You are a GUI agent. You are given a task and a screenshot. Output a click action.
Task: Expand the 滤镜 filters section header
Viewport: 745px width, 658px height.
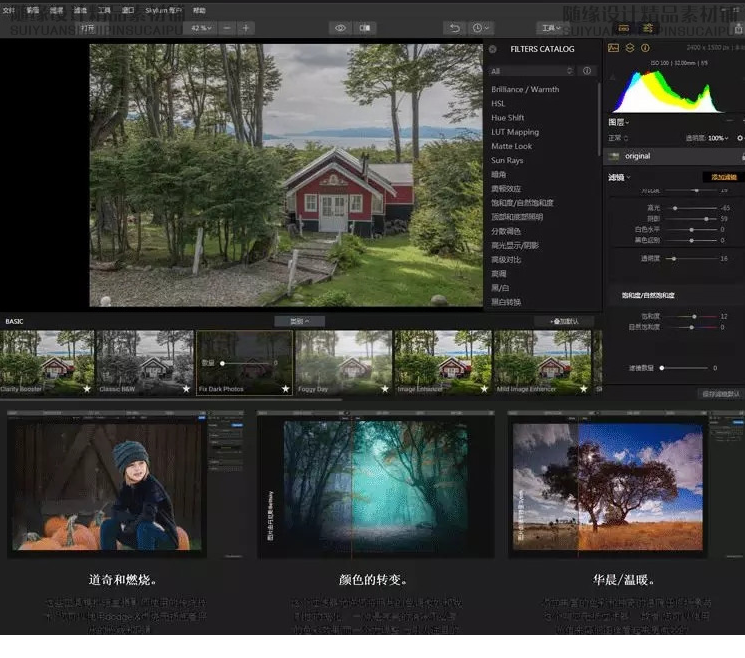(619, 178)
